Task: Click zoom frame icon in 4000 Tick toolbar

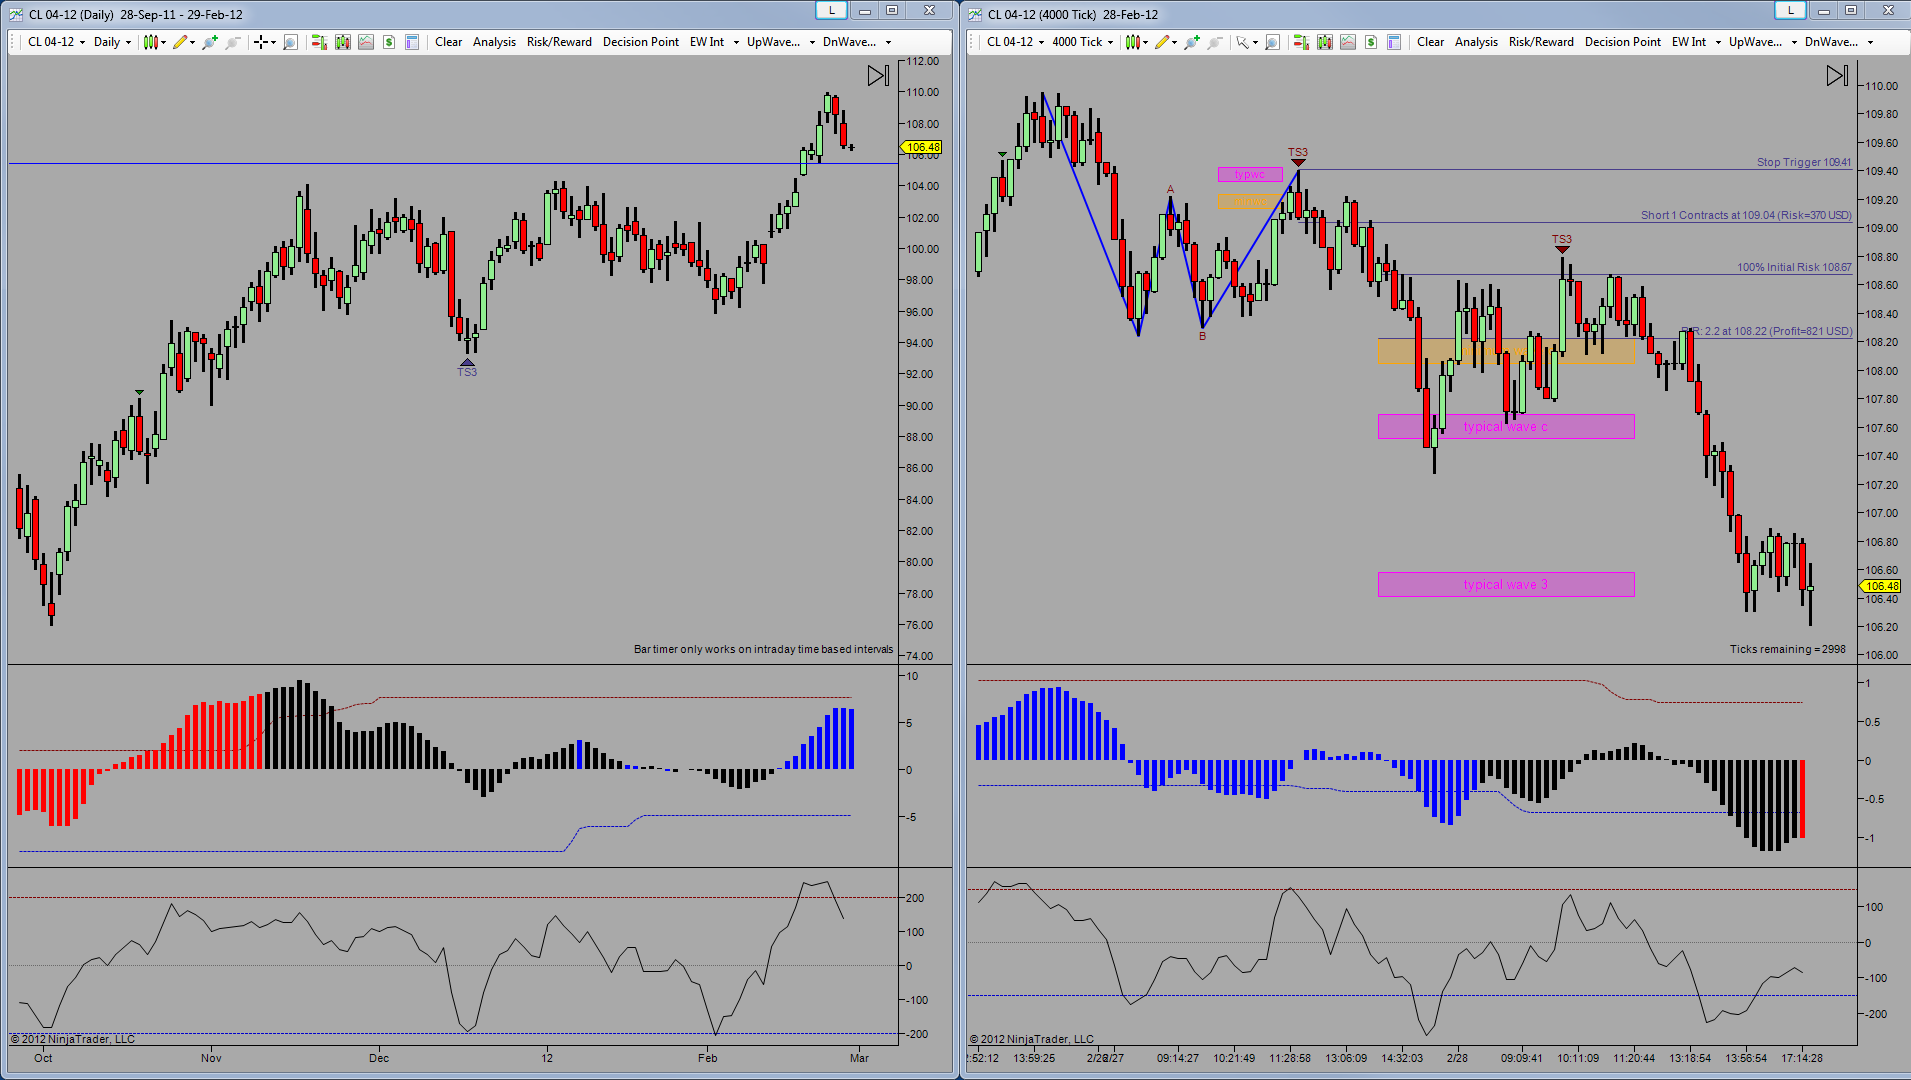Action: (x=1272, y=42)
